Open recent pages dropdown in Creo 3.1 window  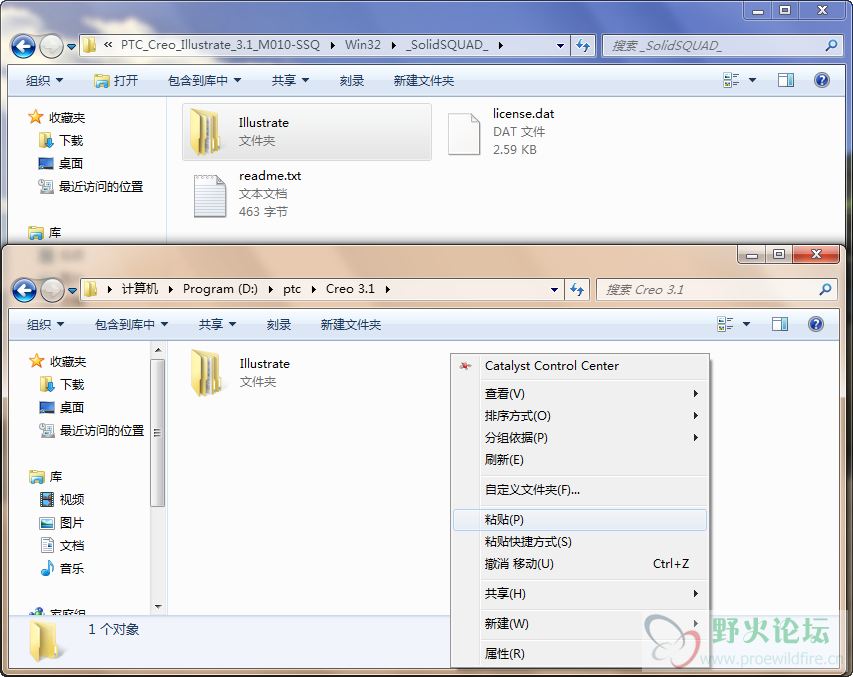pyautogui.click(x=72, y=291)
